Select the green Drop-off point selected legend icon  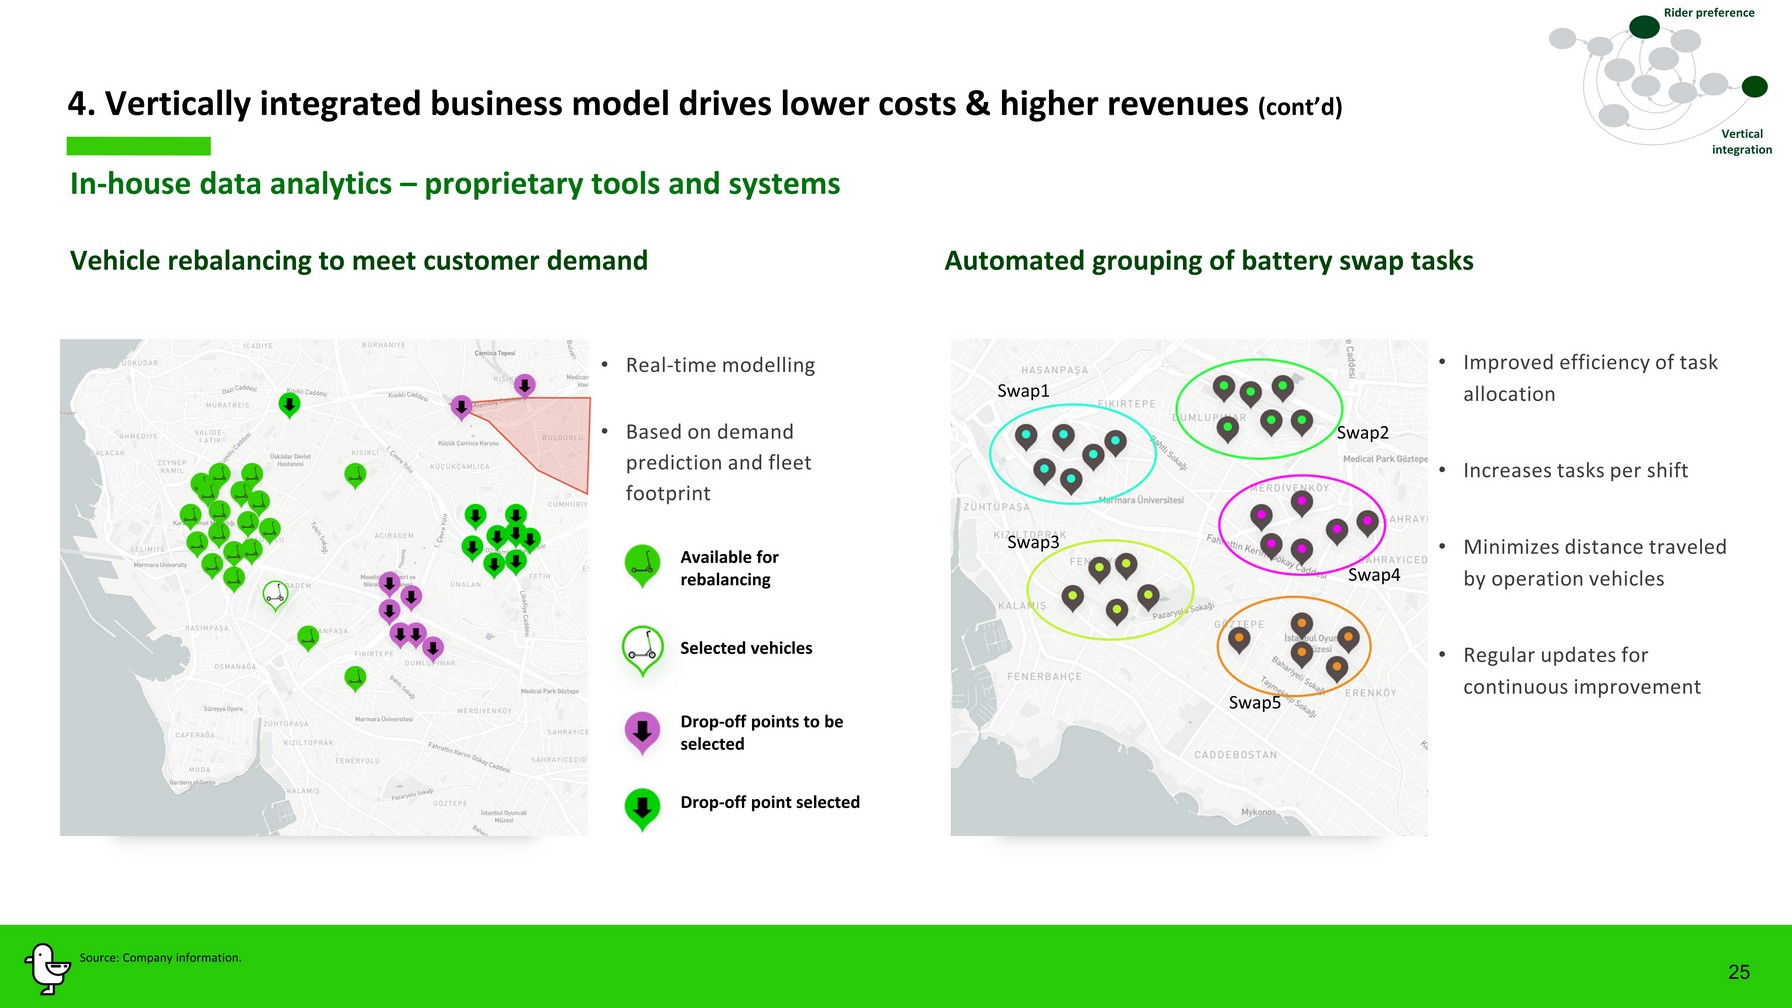coord(642,807)
